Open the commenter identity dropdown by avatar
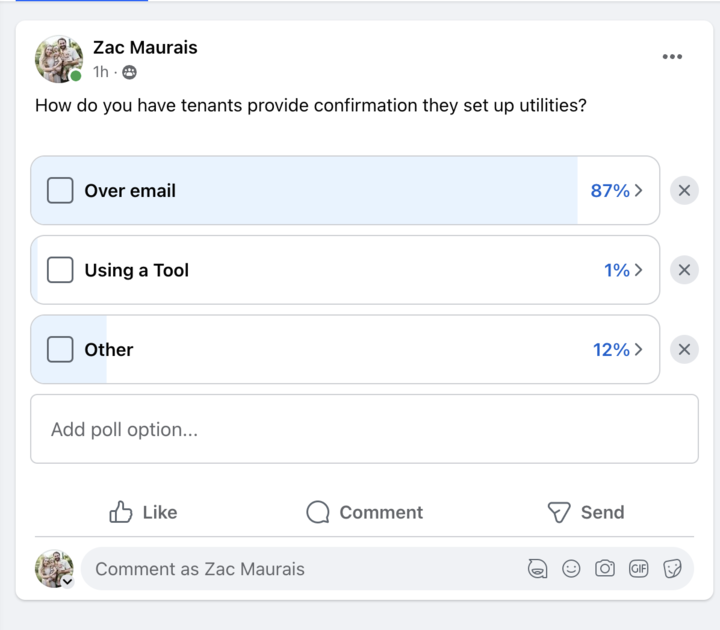 click(x=67, y=582)
